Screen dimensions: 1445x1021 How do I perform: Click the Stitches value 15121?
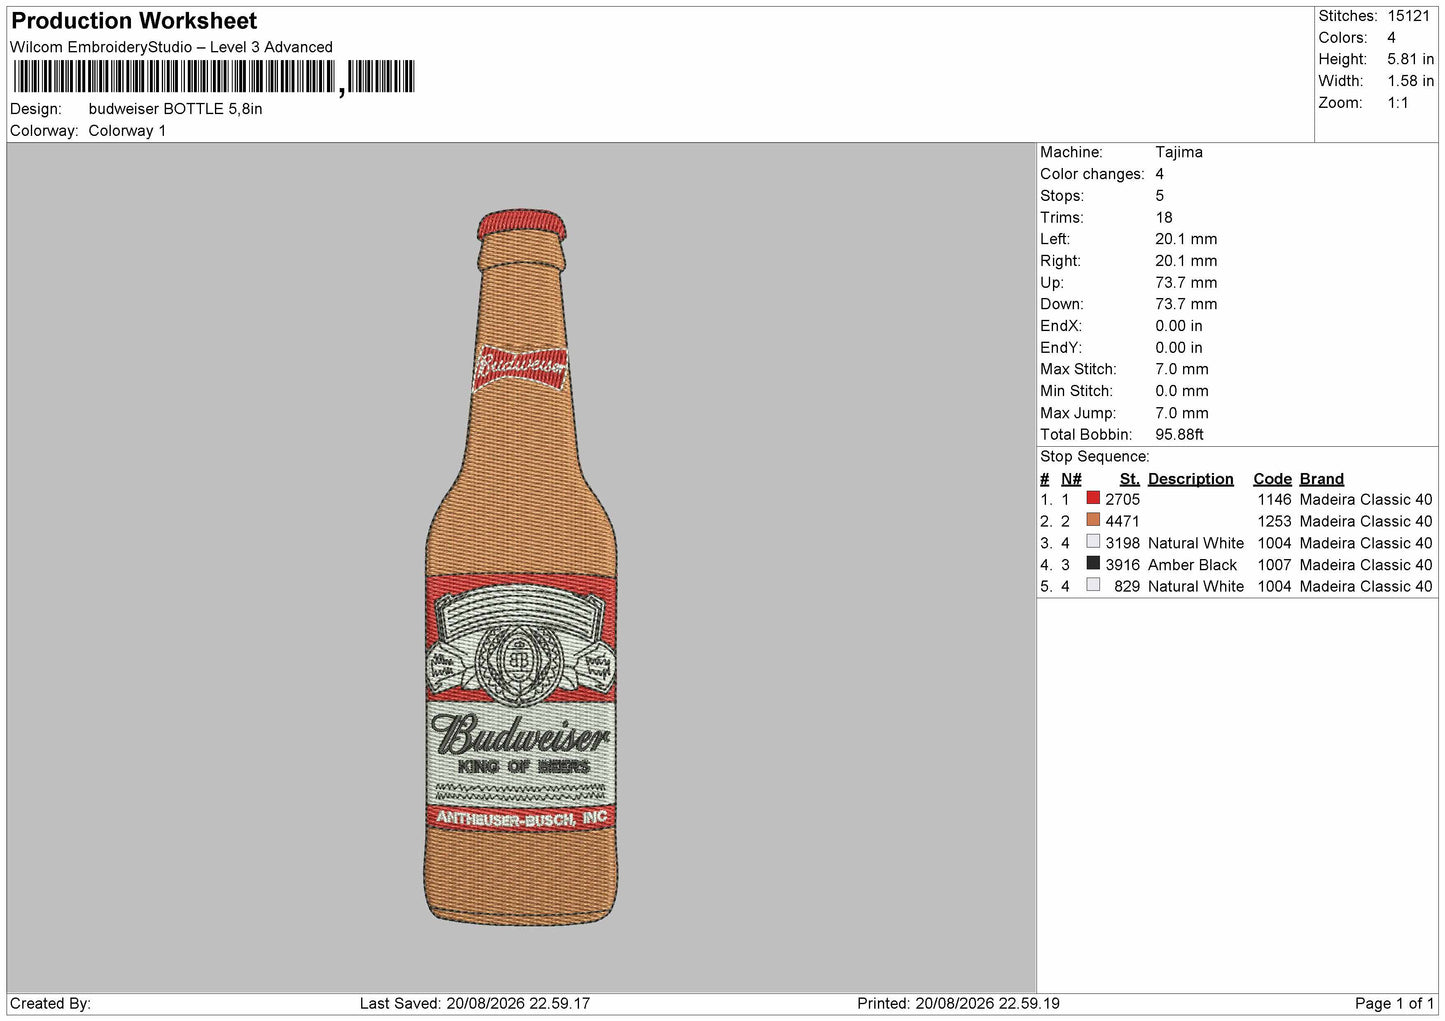pyautogui.click(x=1409, y=16)
